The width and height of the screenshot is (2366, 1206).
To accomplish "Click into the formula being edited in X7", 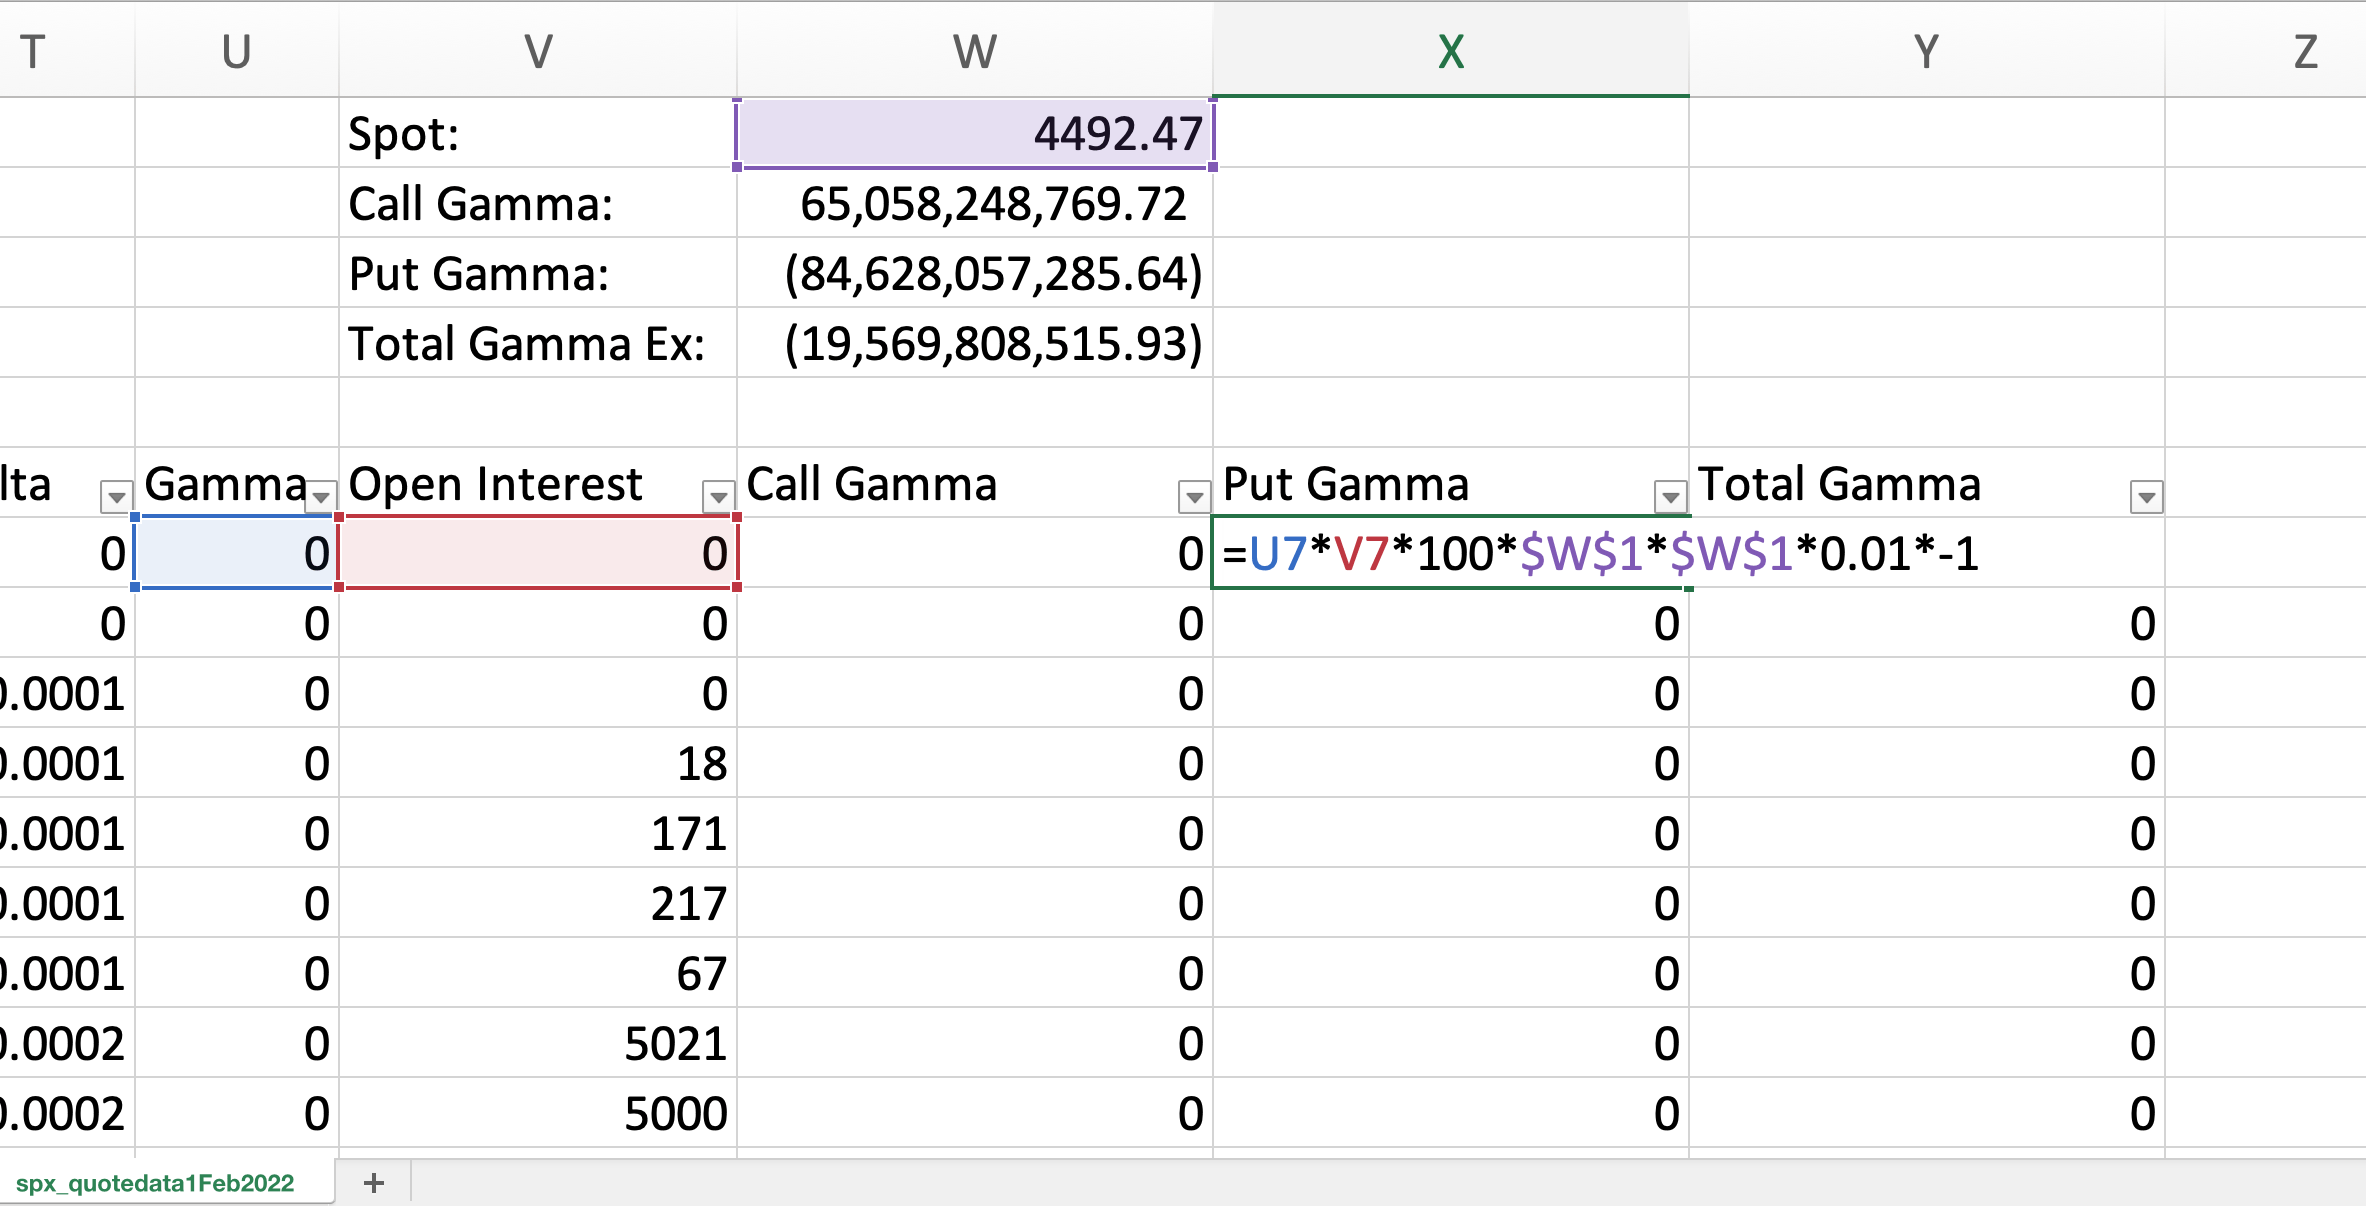I will point(1450,556).
